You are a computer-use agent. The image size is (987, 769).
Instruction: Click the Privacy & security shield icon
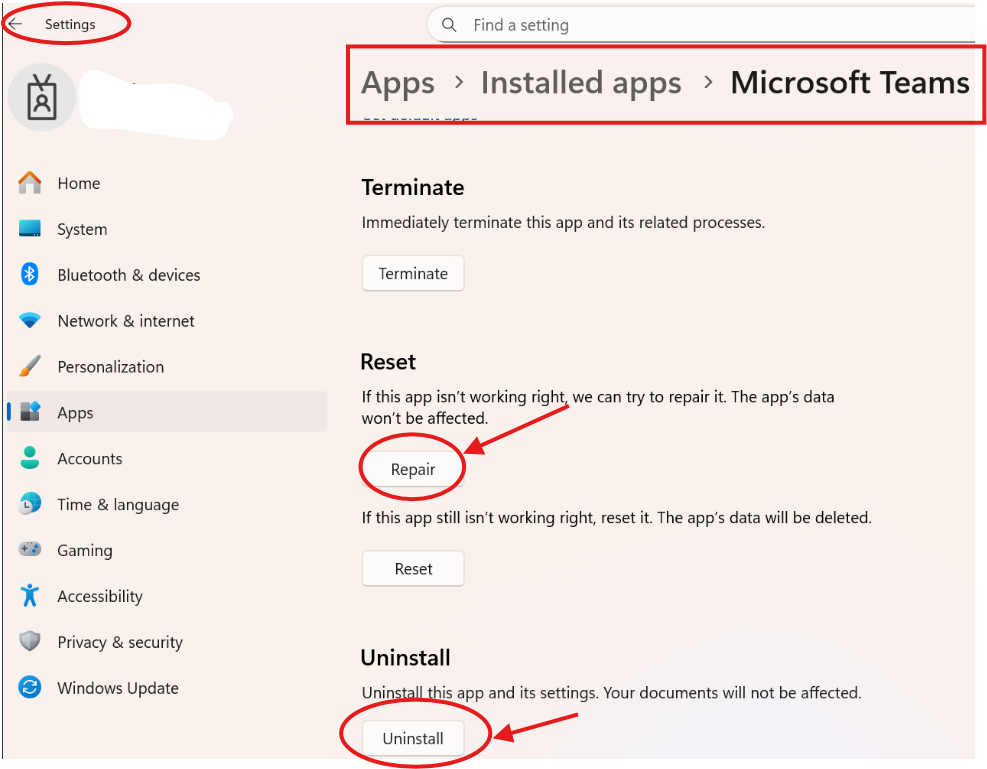(30, 641)
